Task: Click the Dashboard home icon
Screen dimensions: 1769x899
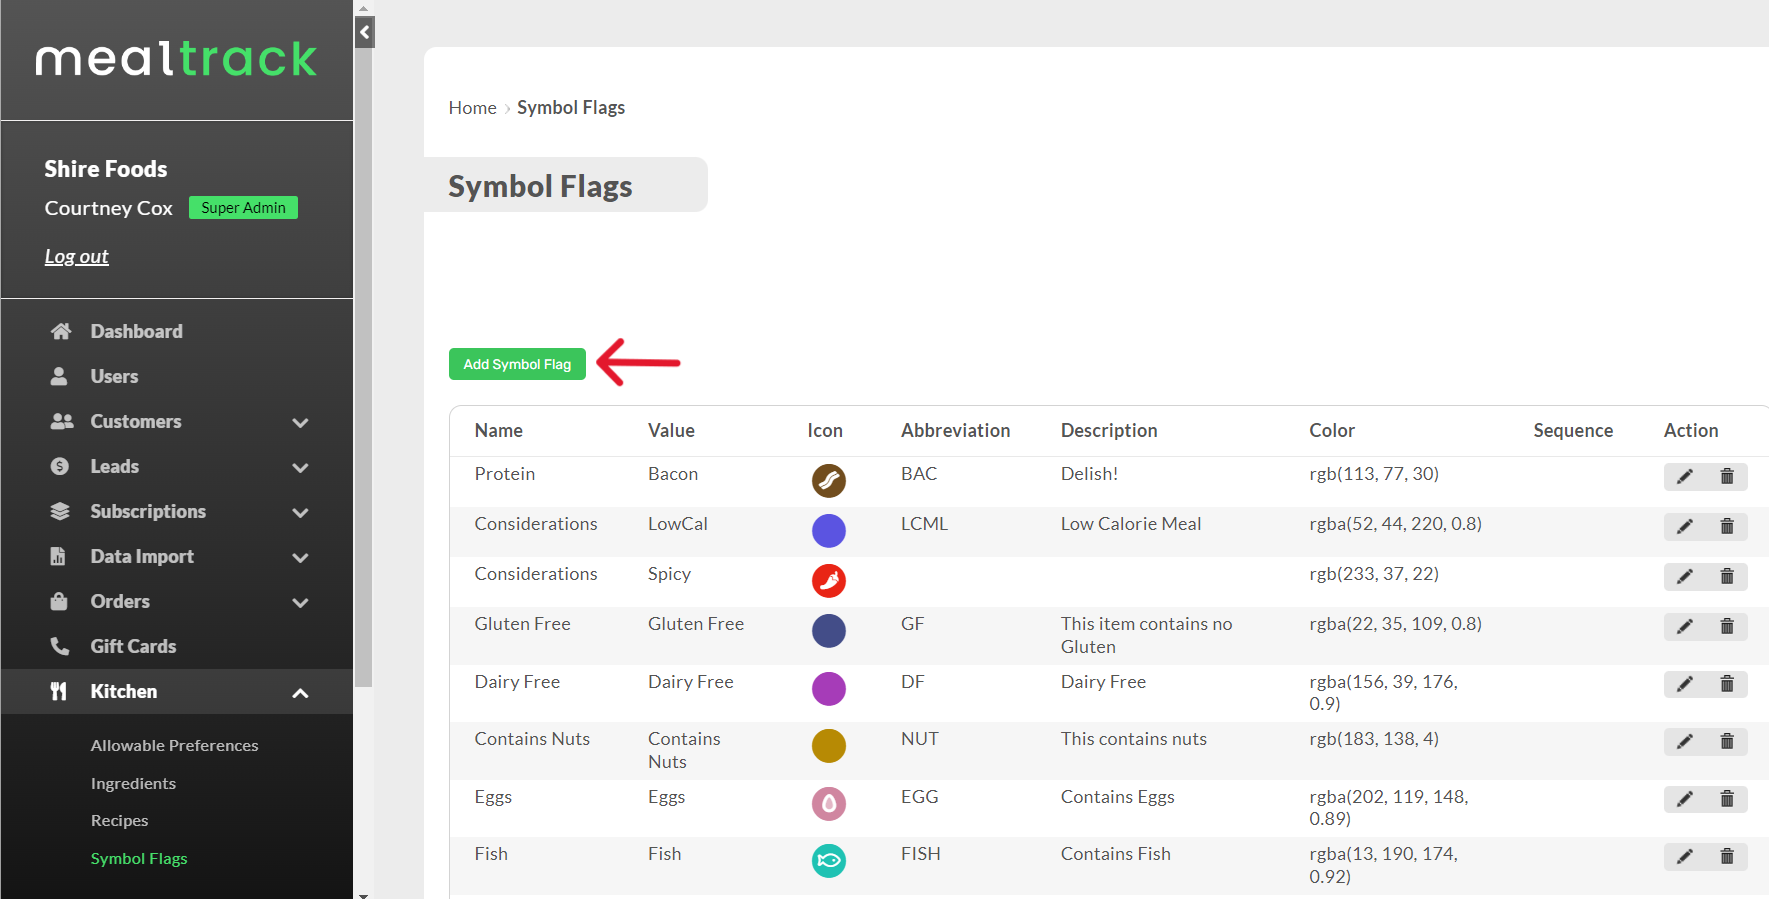Action: point(61,331)
